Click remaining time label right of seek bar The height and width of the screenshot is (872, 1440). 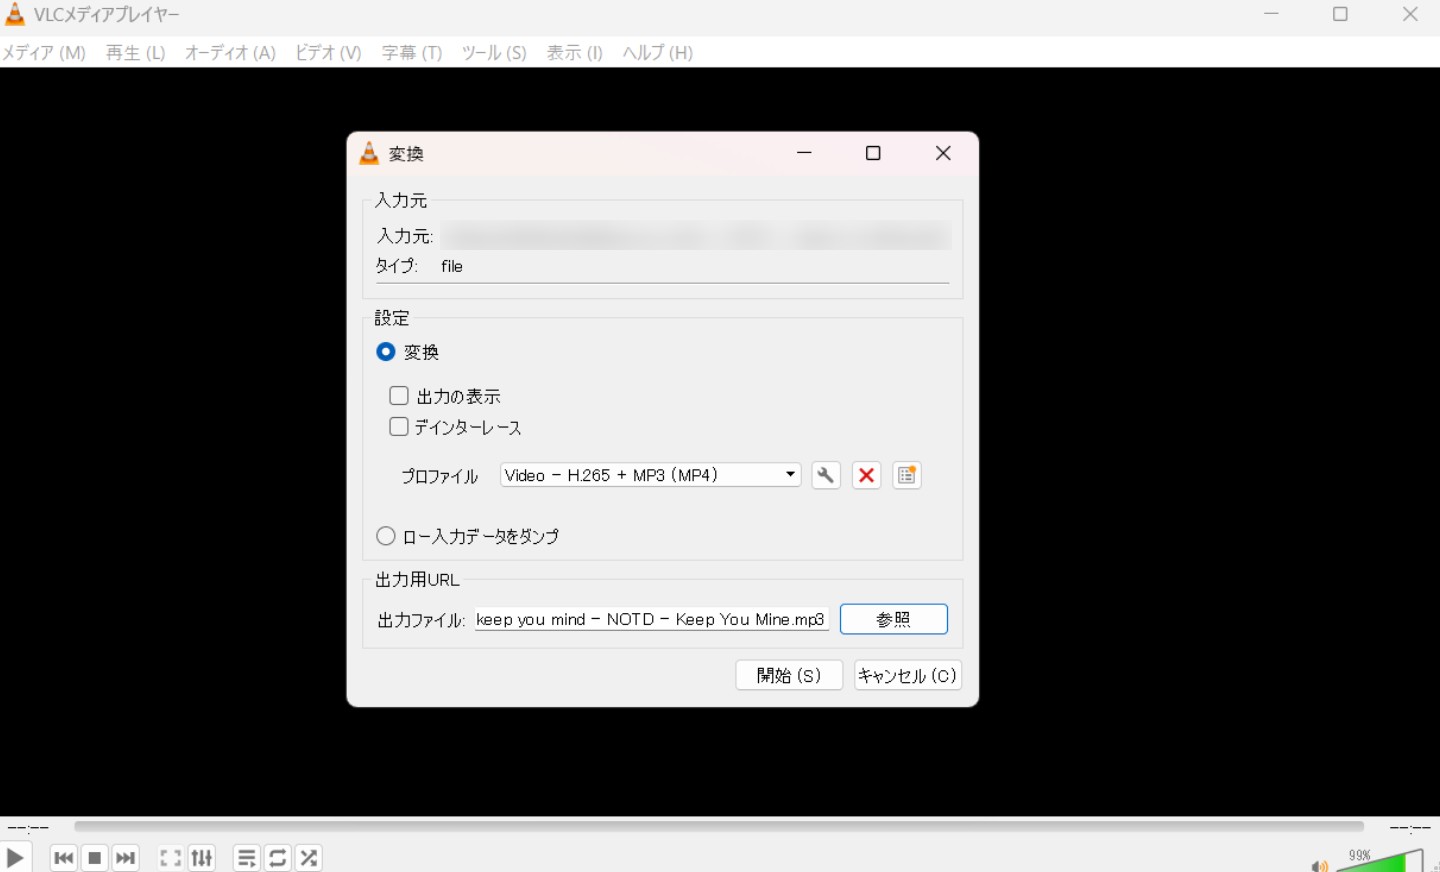(x=1410, y=828)
